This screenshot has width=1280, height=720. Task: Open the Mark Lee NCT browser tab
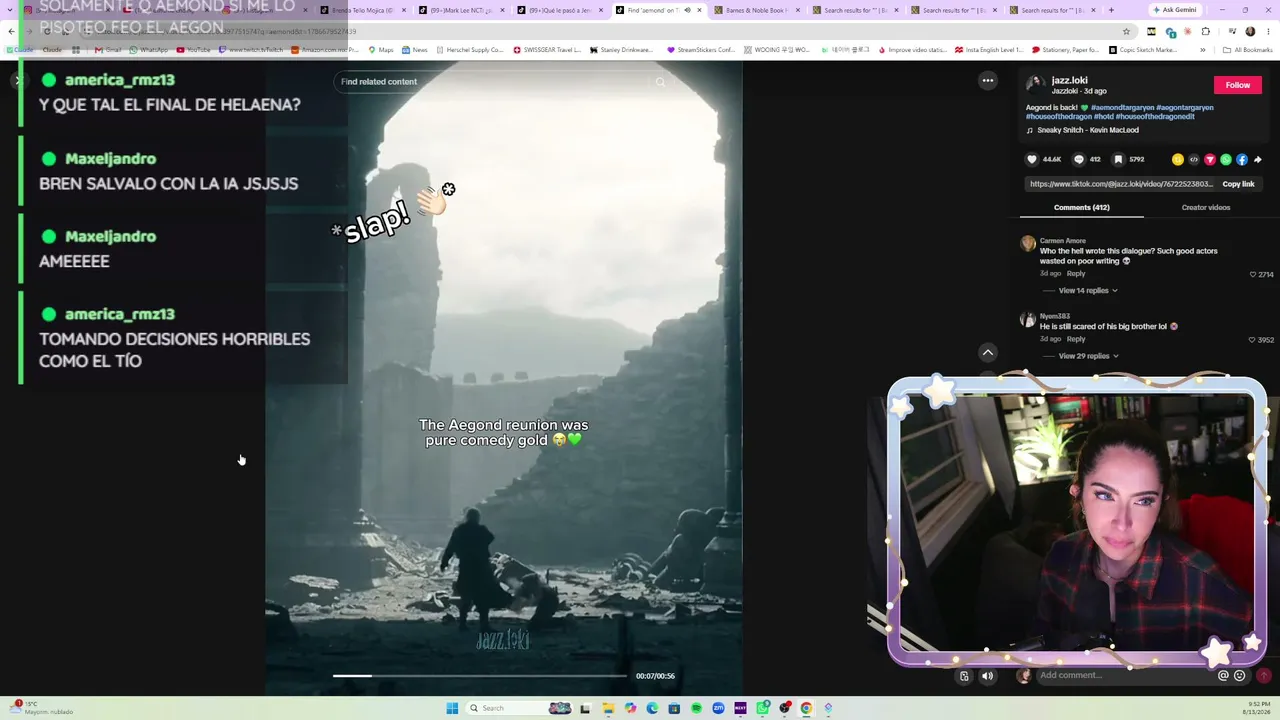[x=459, y=10]
